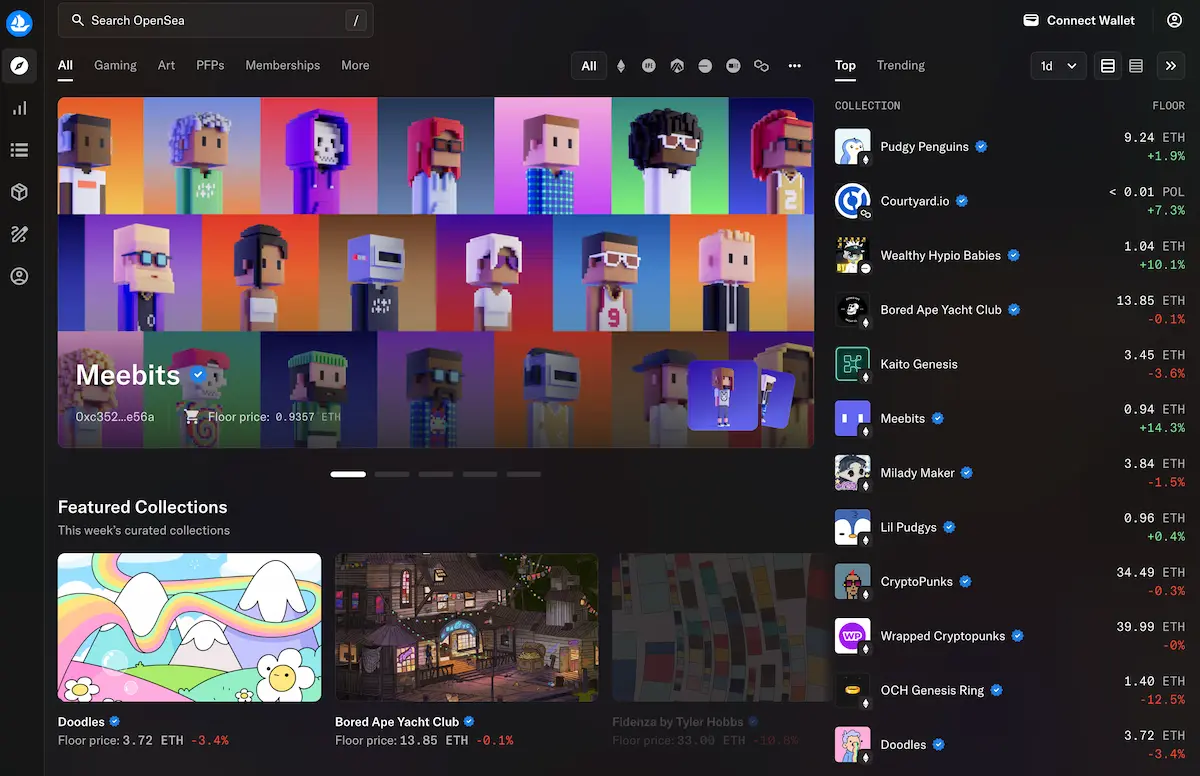Image resolution: width=1200 pixels, height=776 pixels.
Task: Click the Doodles avatar in collection list
Action: pos(852,745)
